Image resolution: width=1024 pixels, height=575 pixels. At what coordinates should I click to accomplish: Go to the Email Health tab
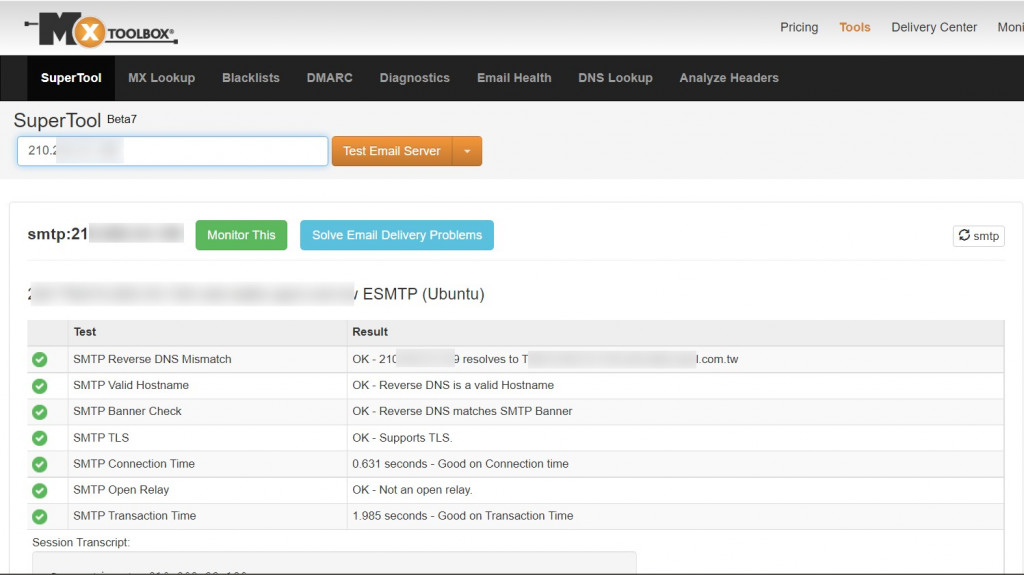pos(514,78)
